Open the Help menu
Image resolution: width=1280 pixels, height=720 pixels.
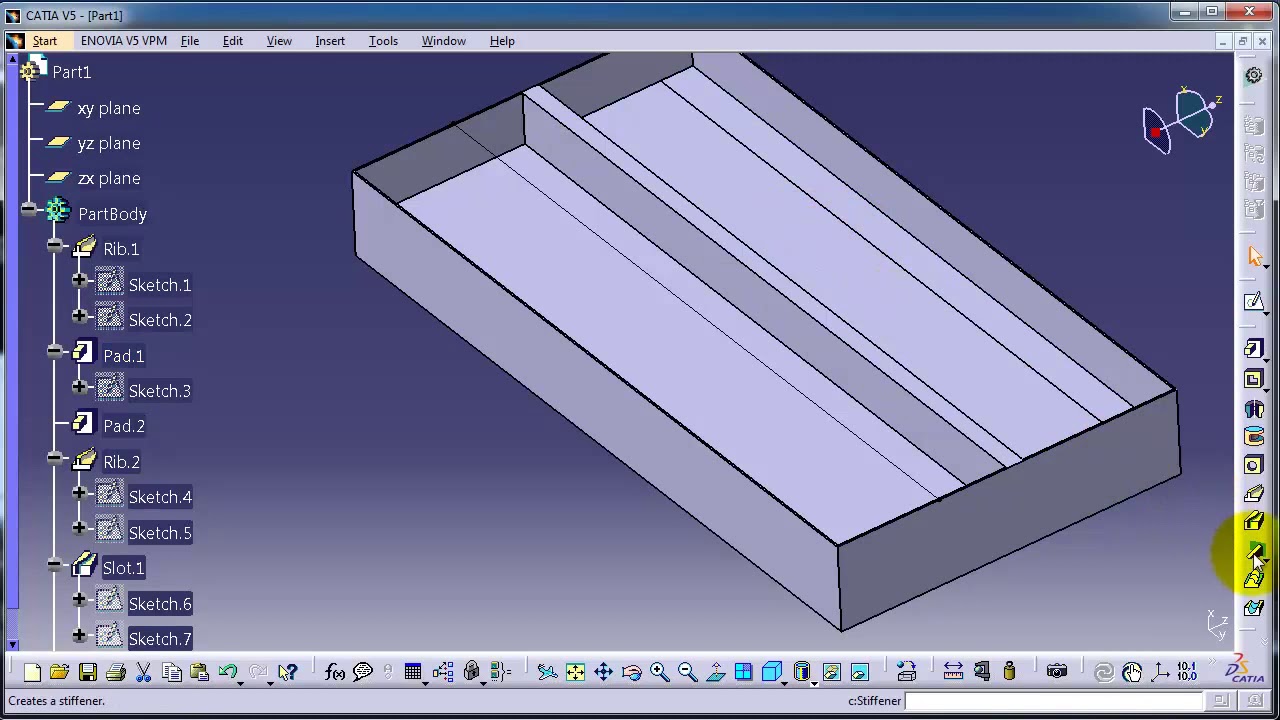(502, 41)
